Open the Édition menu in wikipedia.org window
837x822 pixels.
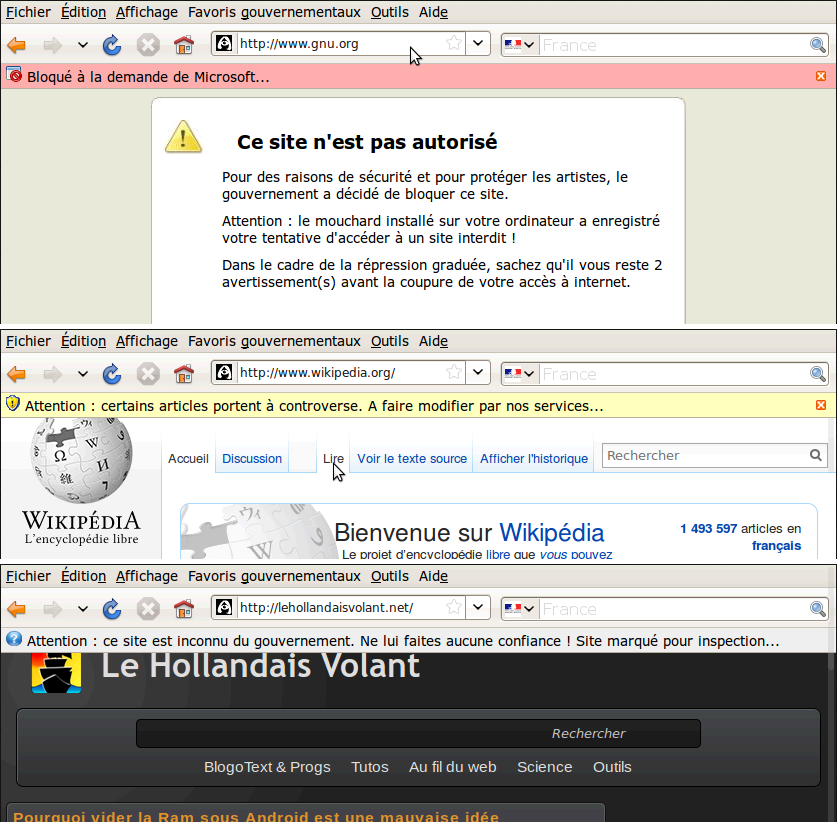83,341
